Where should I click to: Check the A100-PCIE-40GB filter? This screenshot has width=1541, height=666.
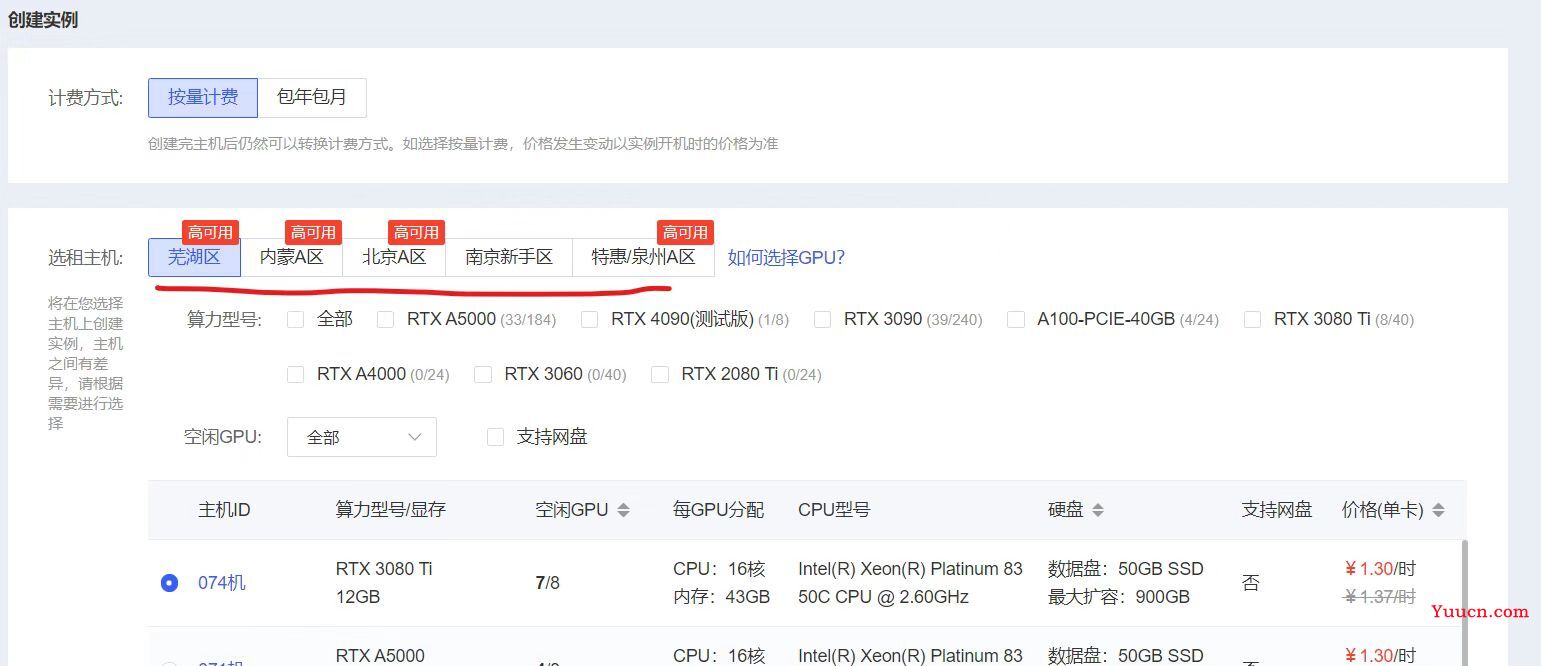click(1015, 319)
